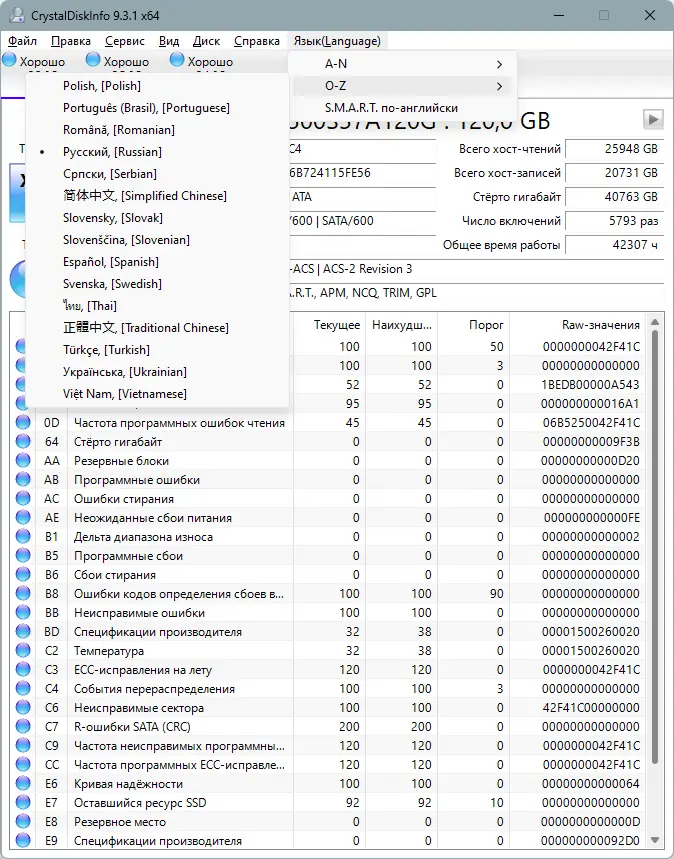Select the first Хорошо disk status

click(x=34, y=61)
